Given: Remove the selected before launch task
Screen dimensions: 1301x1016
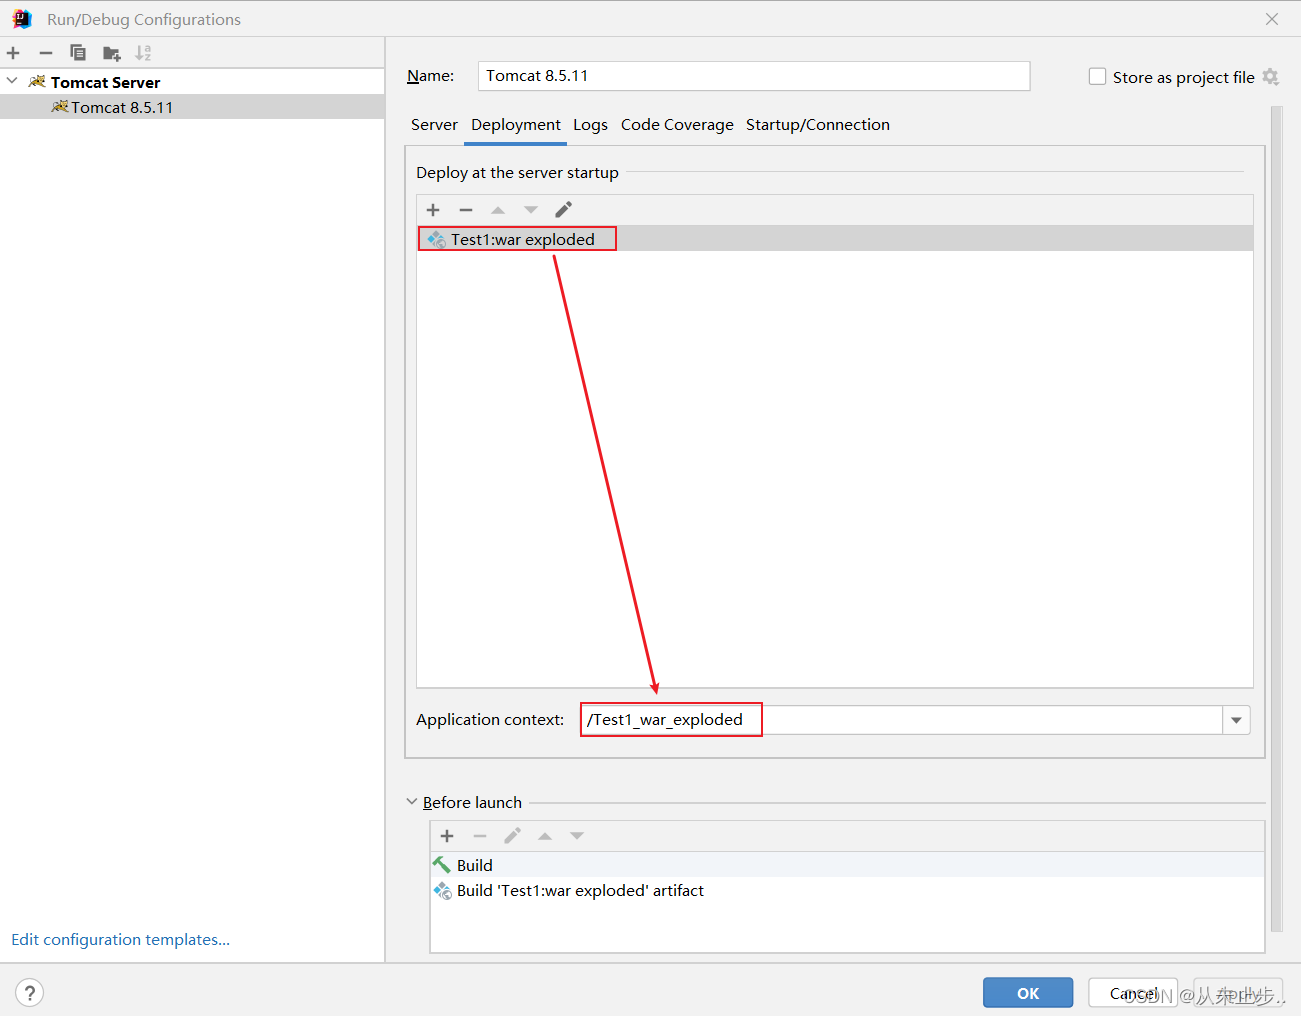Looking at the screenshot, I should coord(480,836).
